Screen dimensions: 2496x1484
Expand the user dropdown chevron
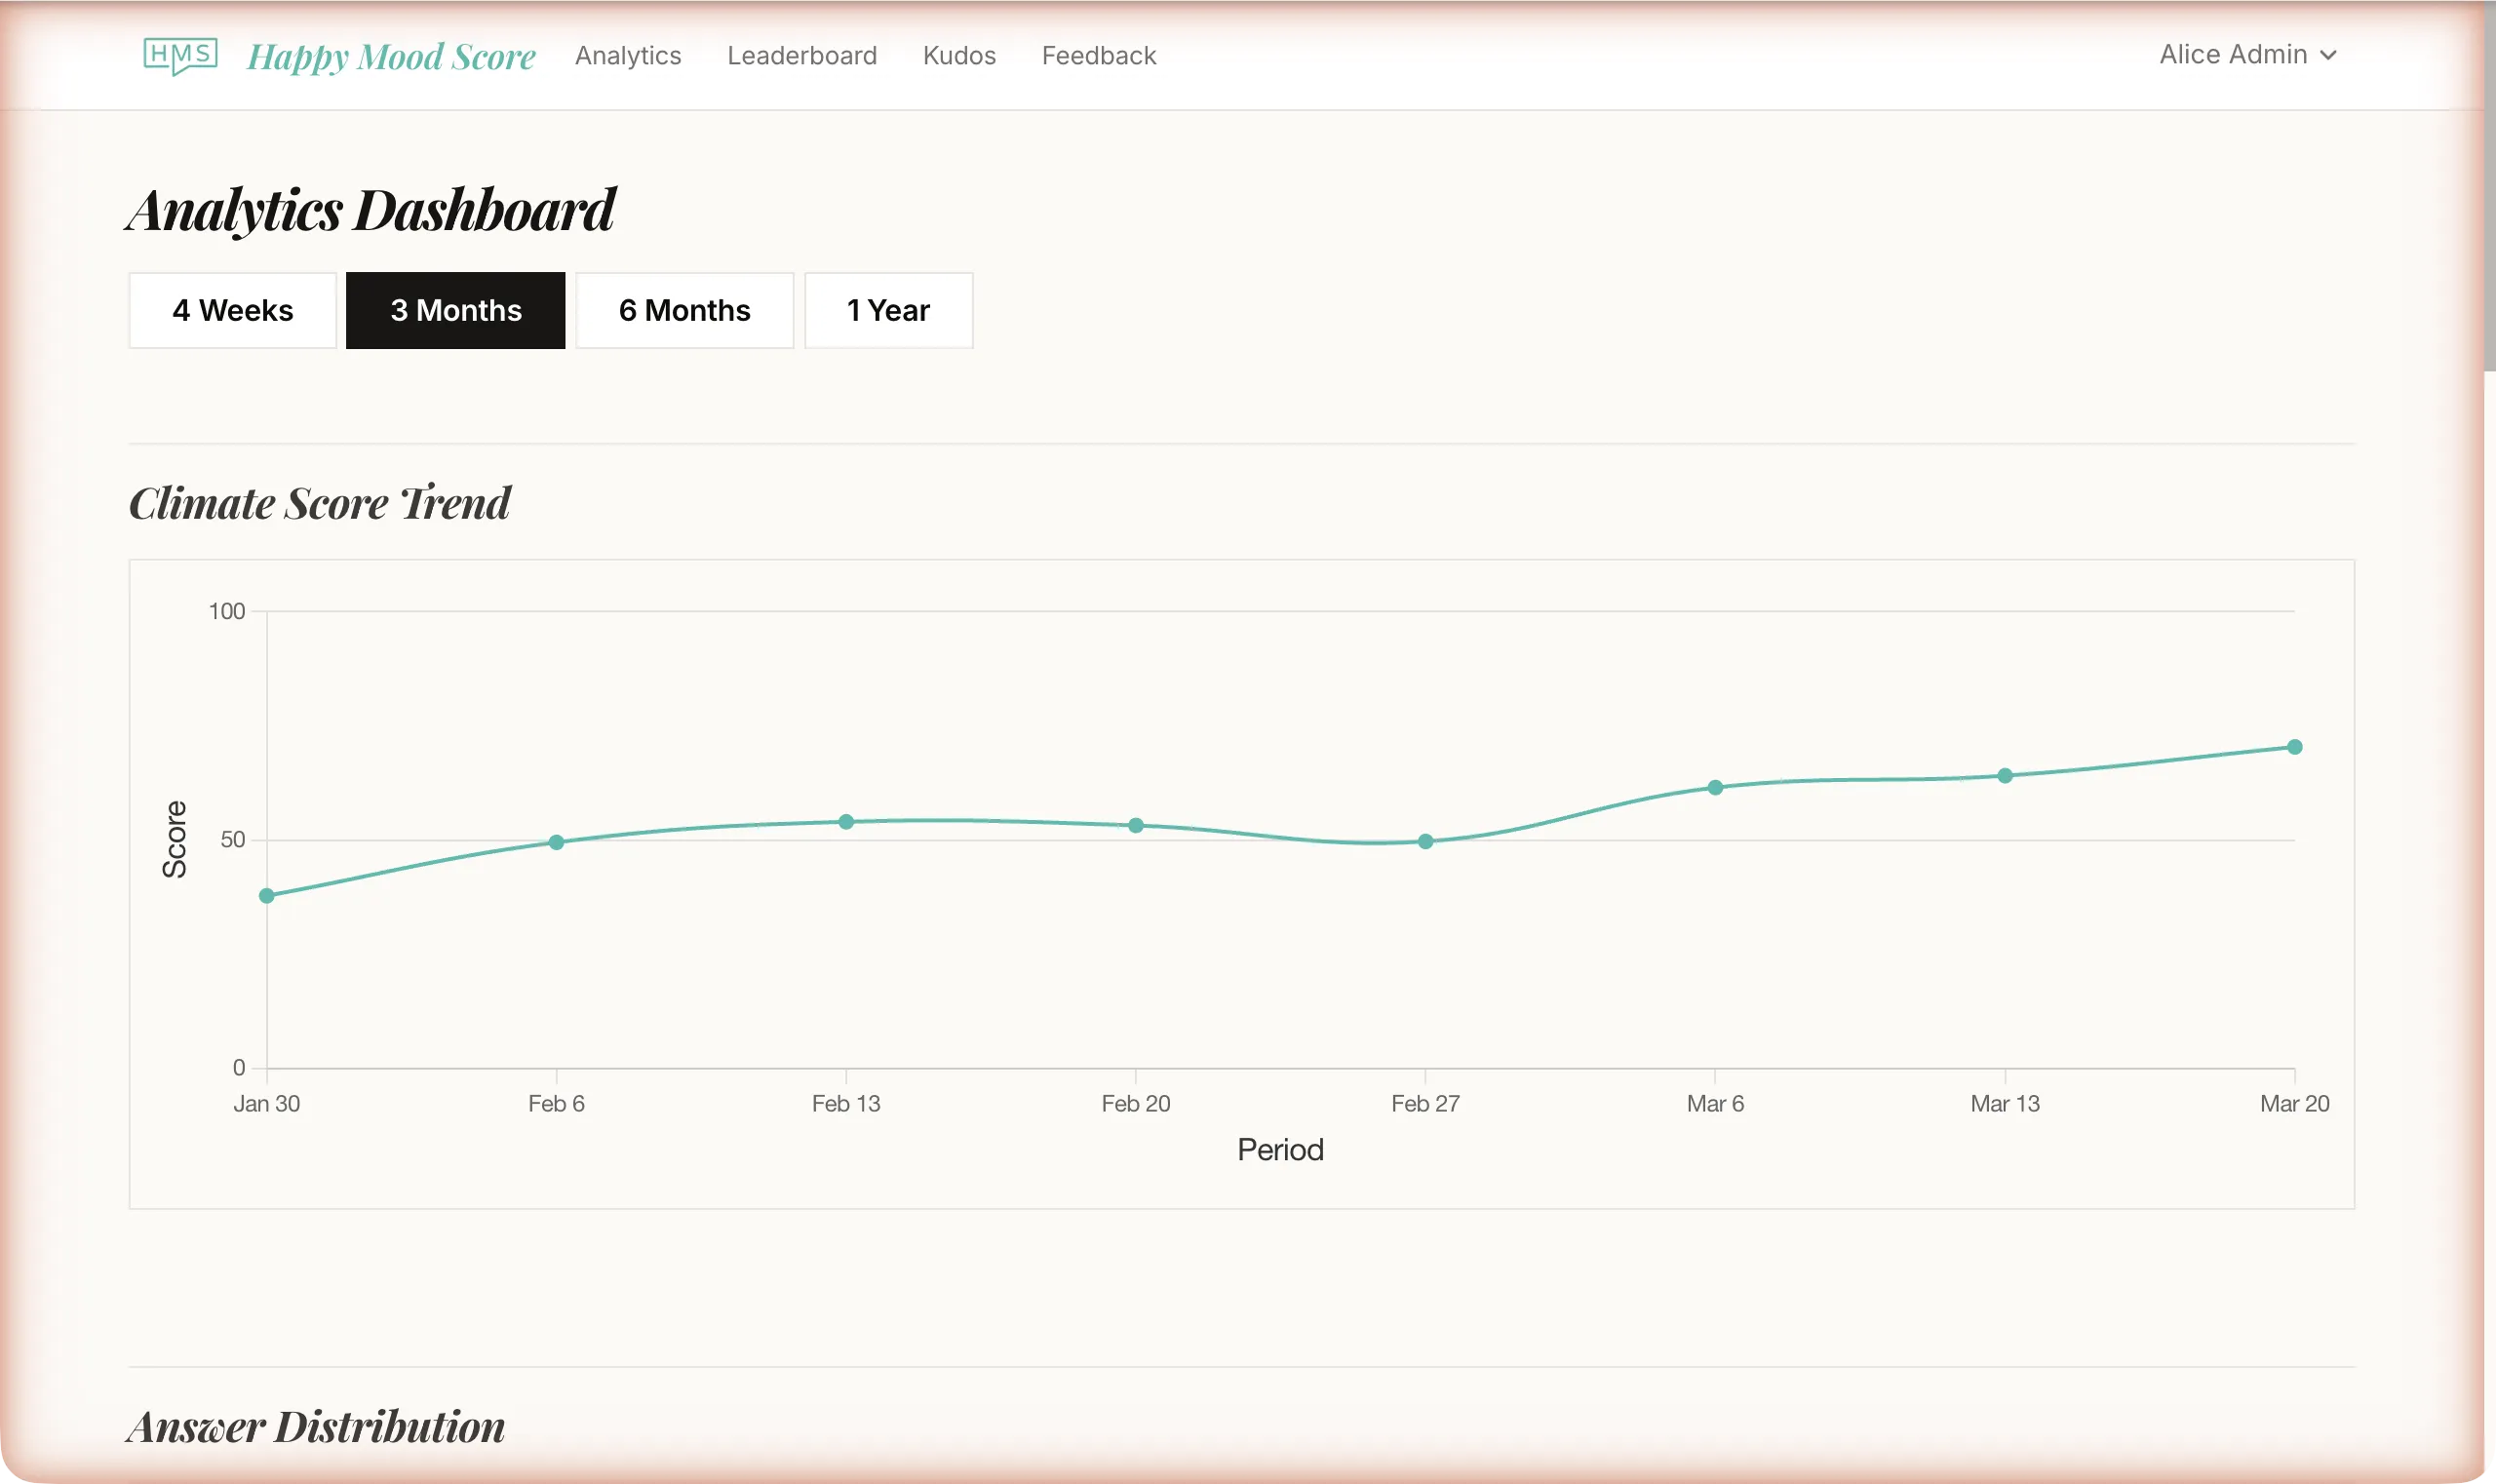click(2327, 56)
